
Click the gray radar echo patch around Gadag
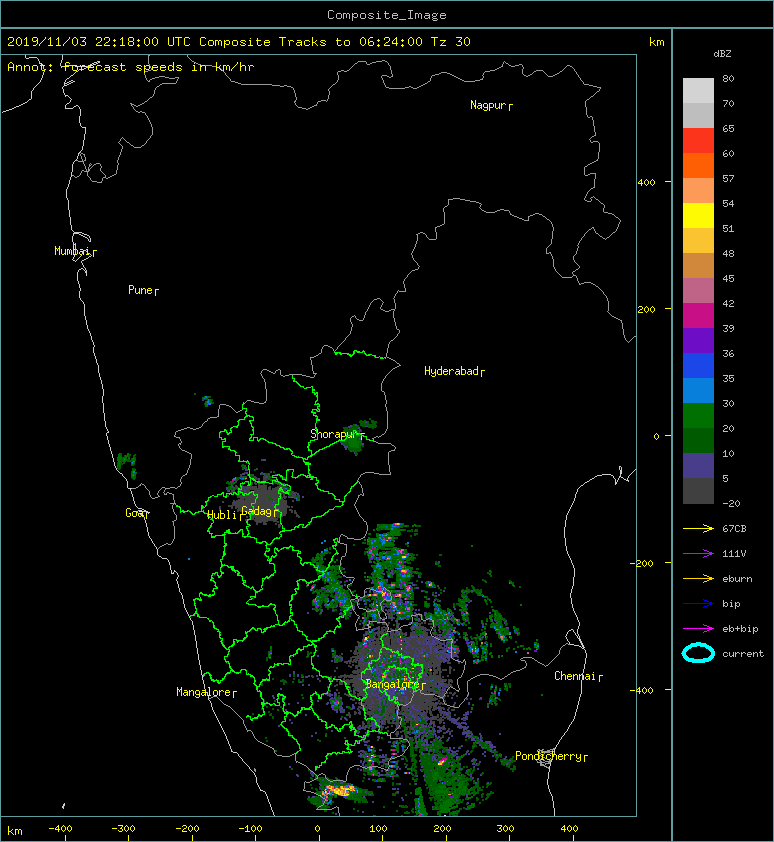pos(263,502)
